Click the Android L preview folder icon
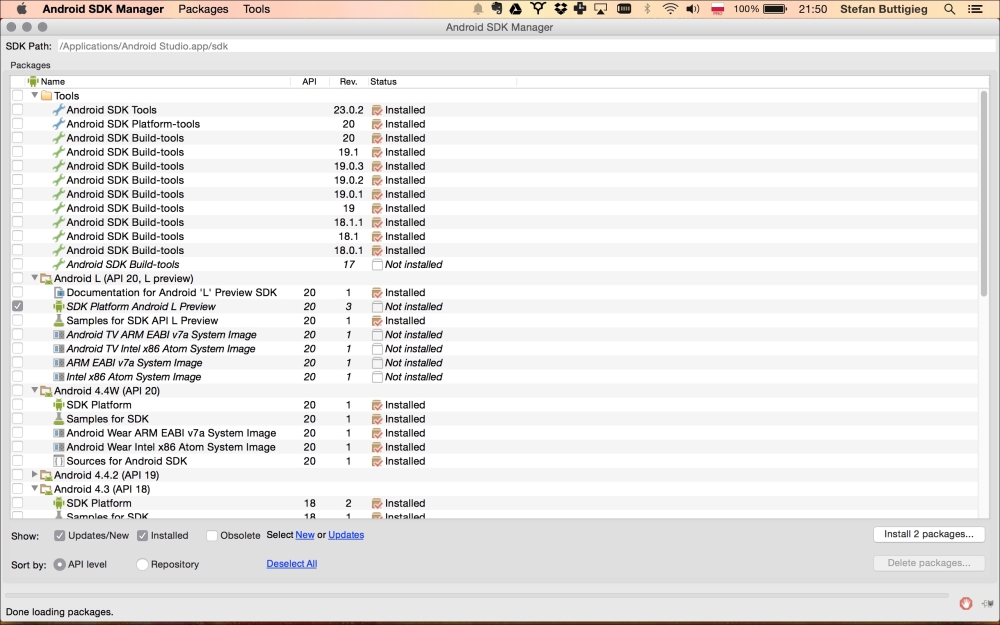1000x625 pixels. (x=46, y=279)
